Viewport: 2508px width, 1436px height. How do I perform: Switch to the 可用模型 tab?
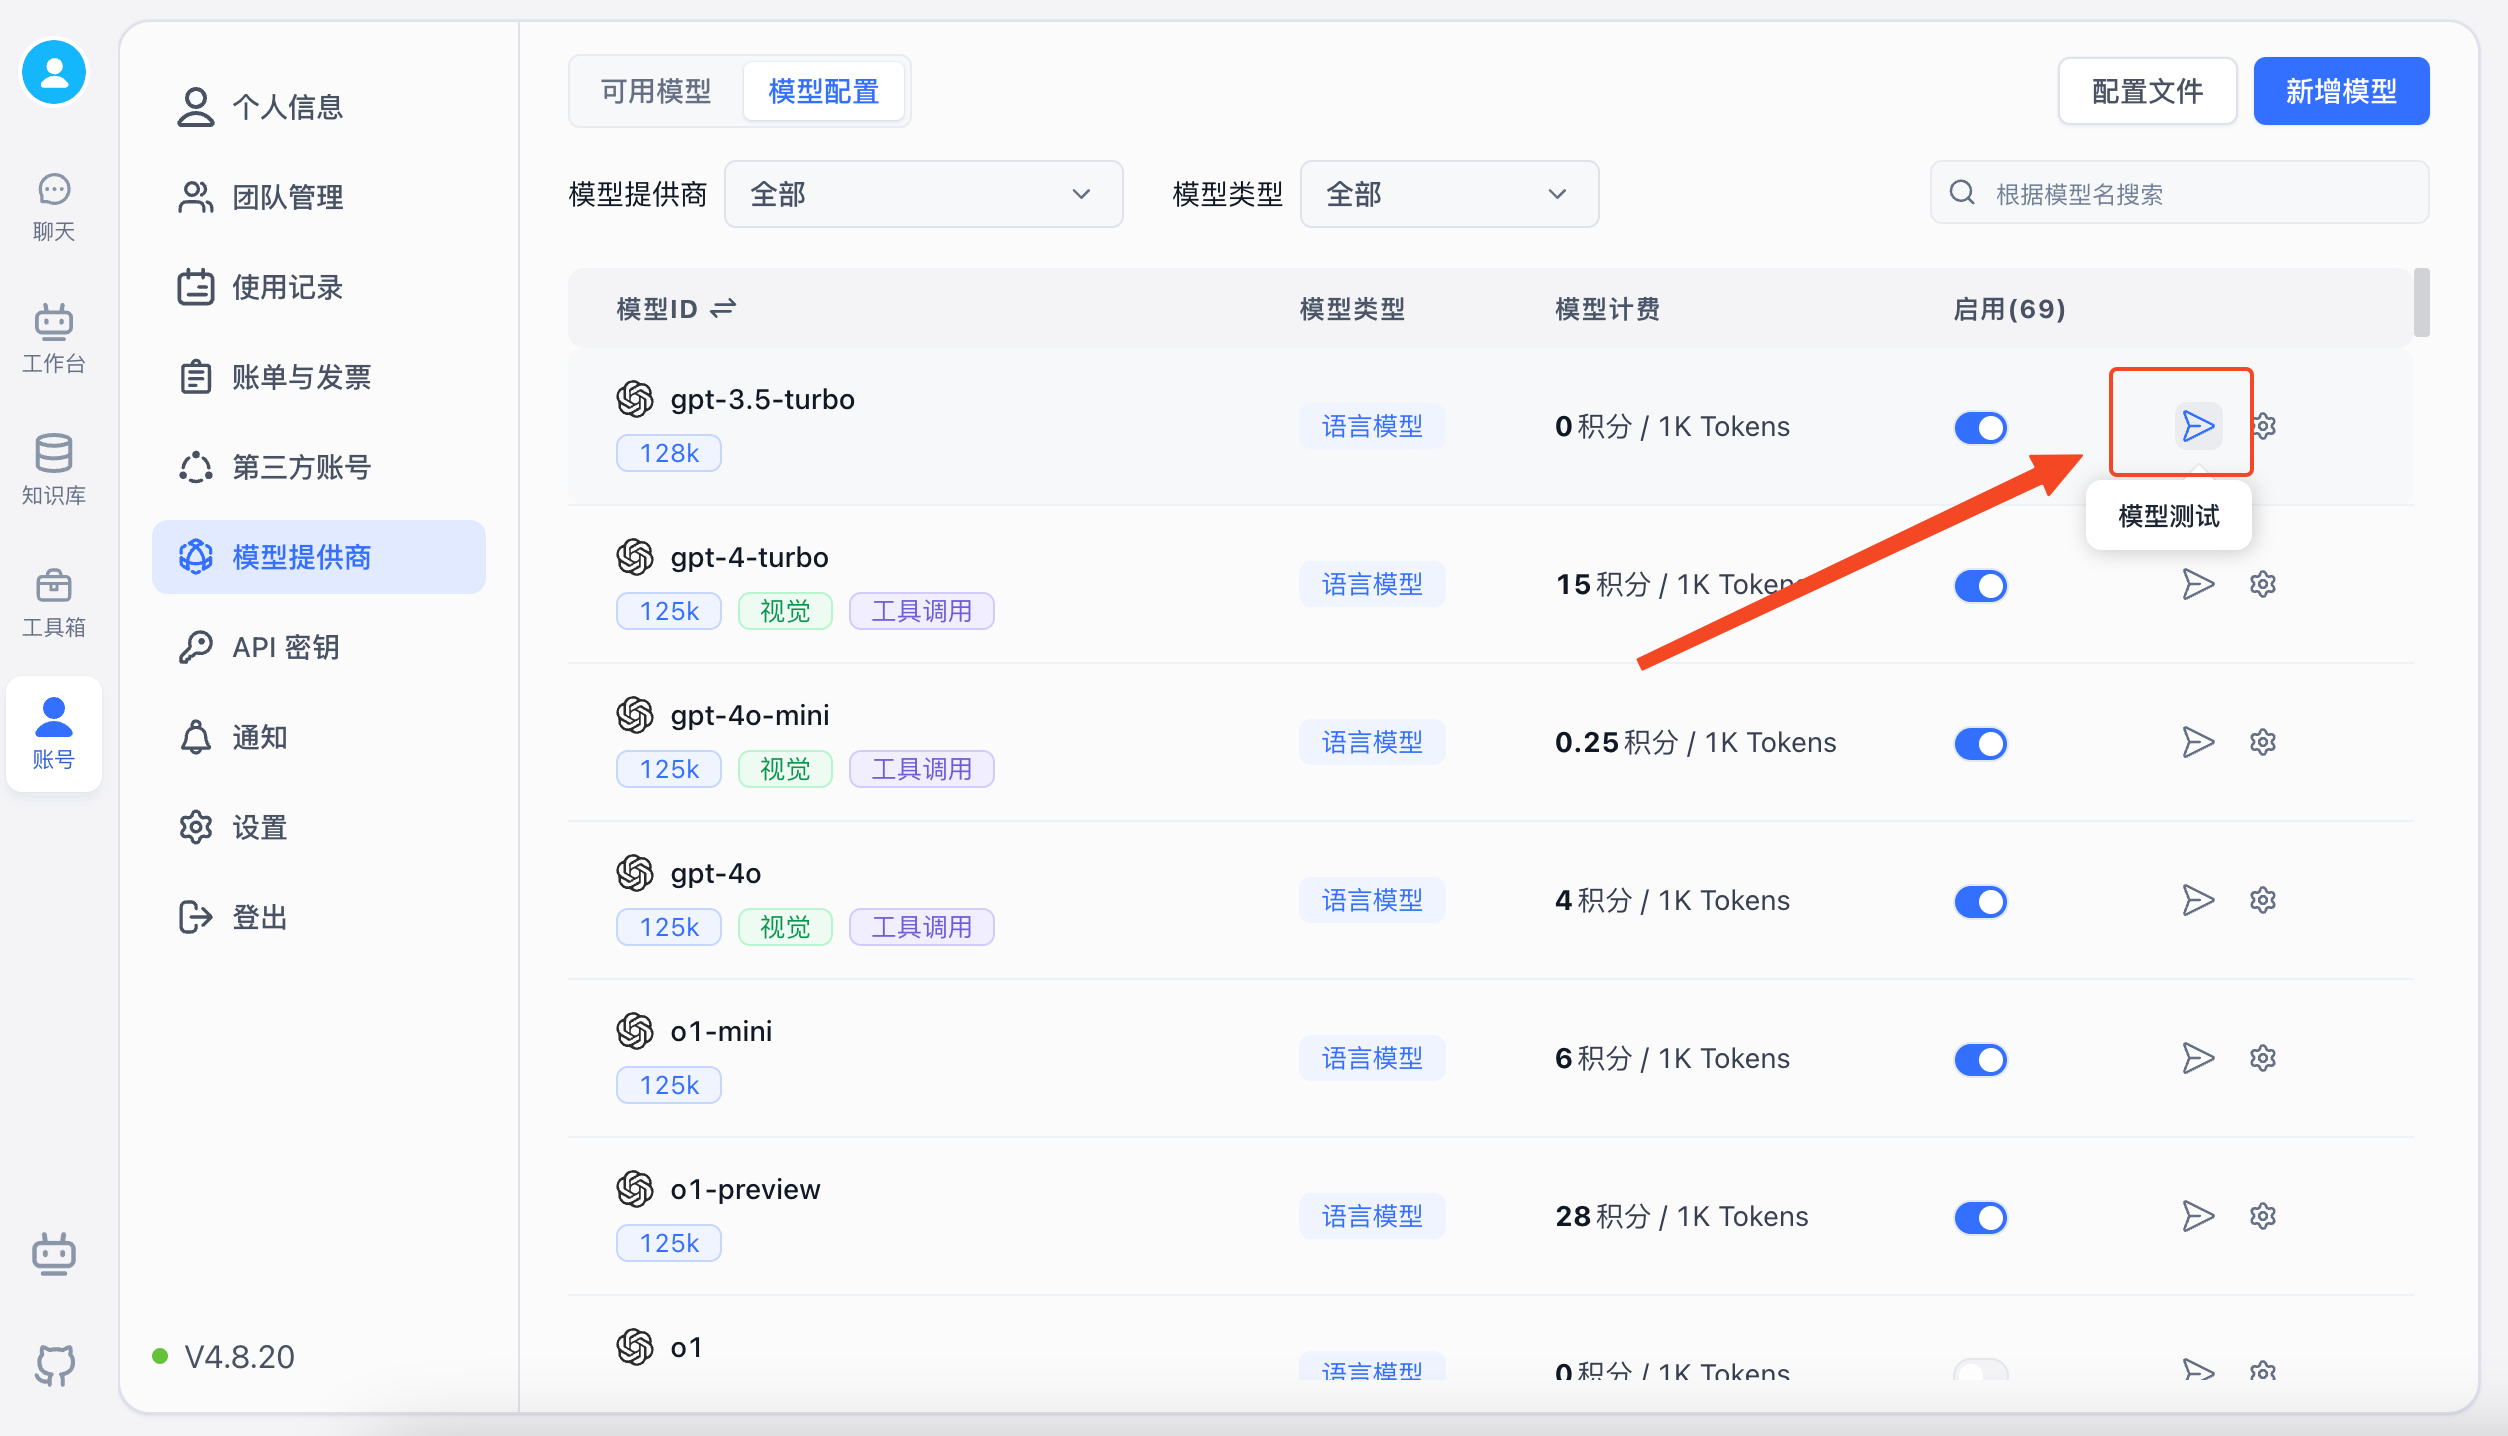click(x=656, y=92)
